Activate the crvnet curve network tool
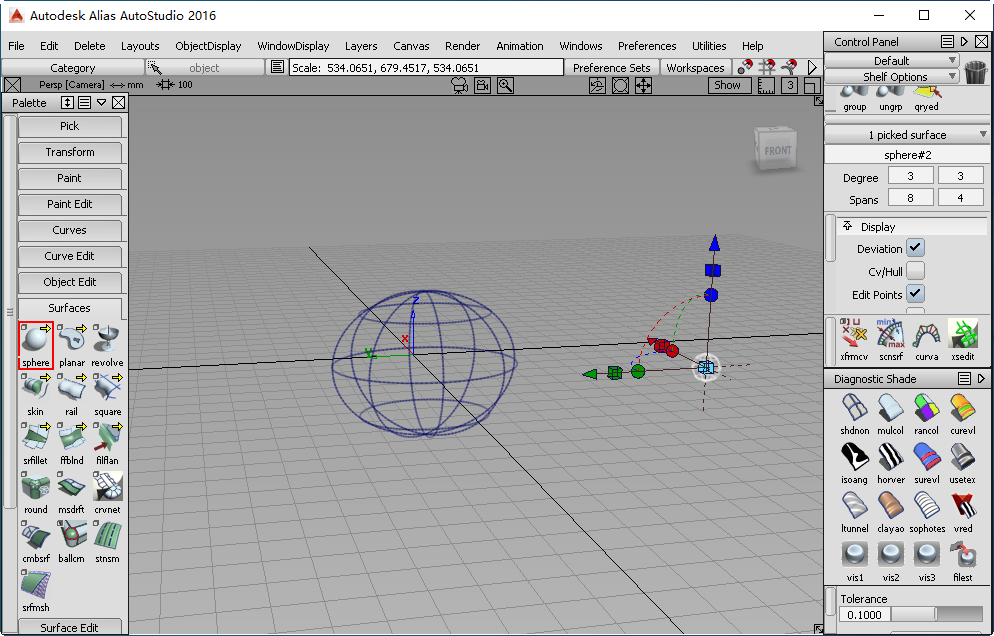Screen dimensions: 994x636 tap(107, 492)
